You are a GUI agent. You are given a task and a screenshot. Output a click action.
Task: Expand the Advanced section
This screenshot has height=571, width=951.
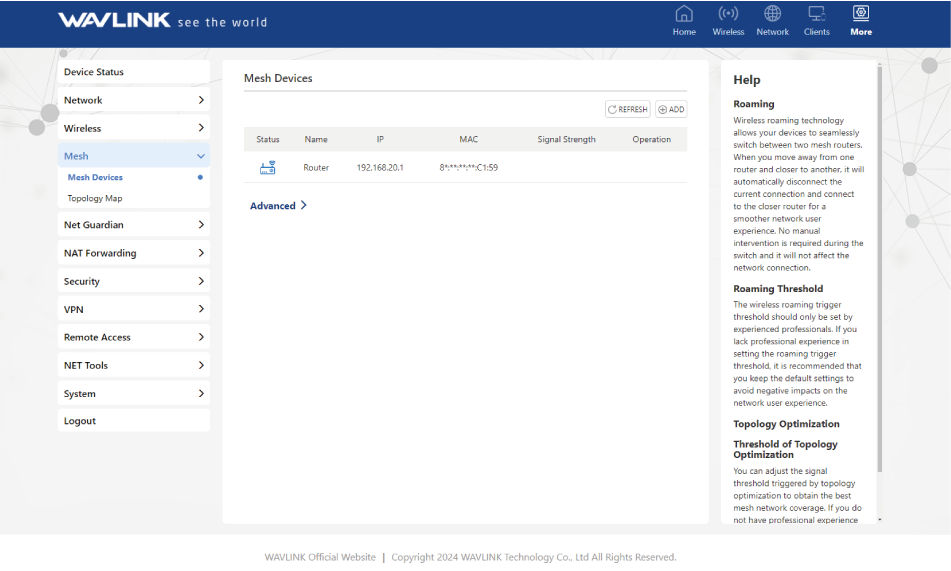(x=278, y=206)
